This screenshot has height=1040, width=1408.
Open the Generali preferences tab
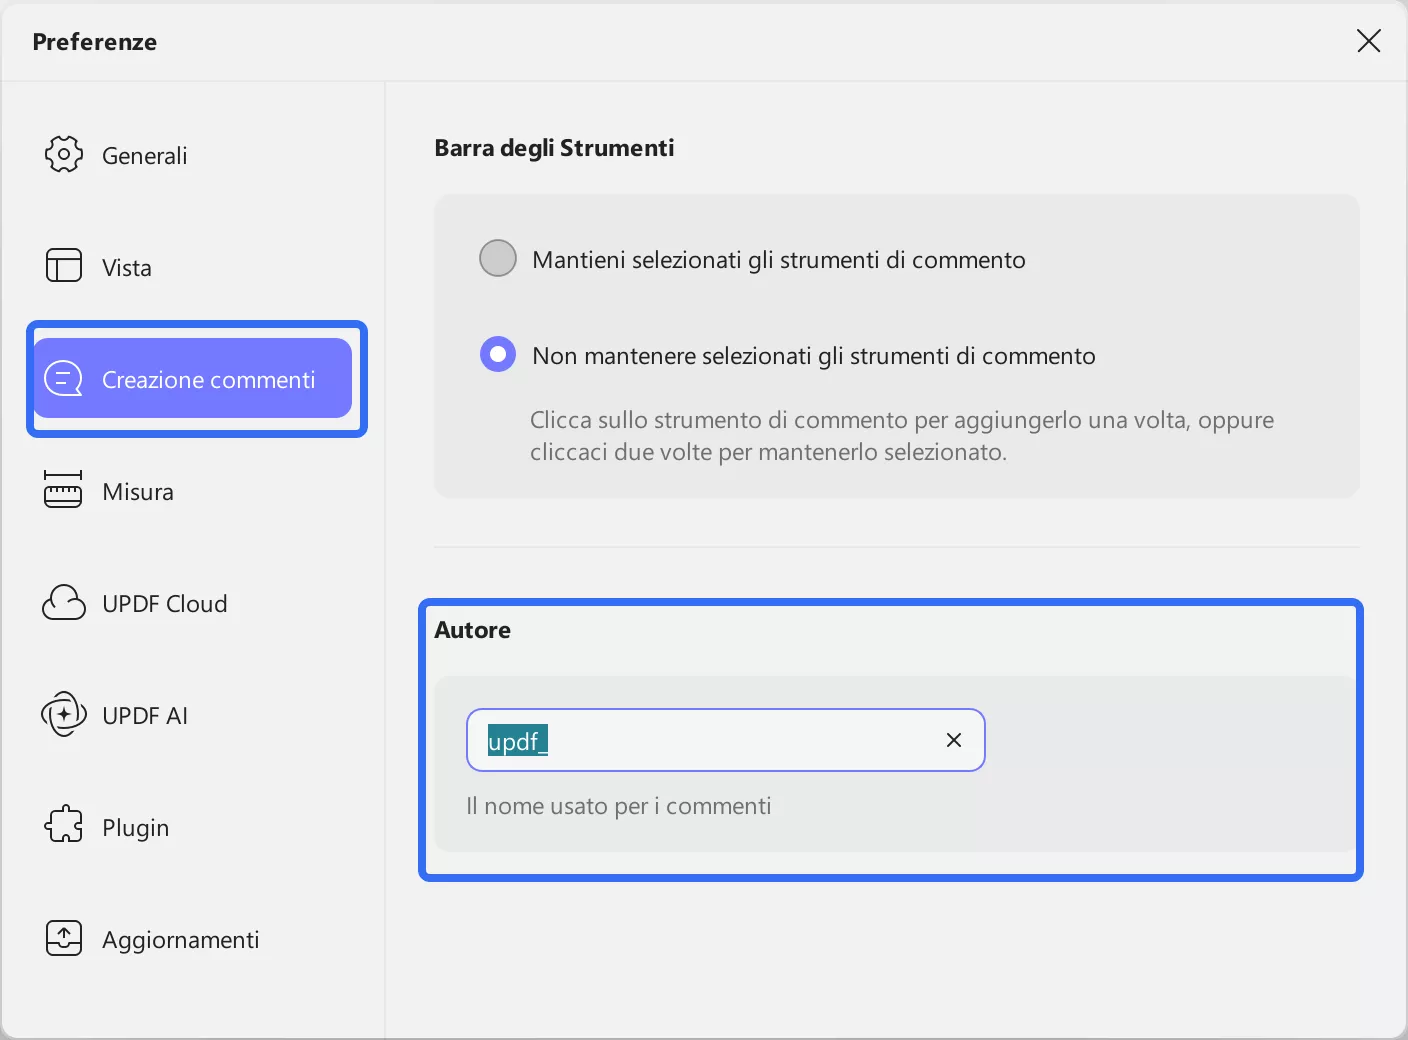click(x=145, y=156)
